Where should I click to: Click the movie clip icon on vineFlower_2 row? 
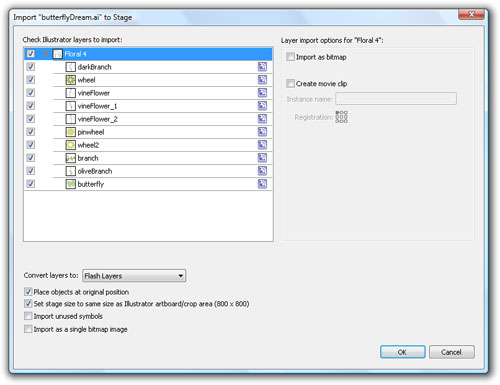262,119
